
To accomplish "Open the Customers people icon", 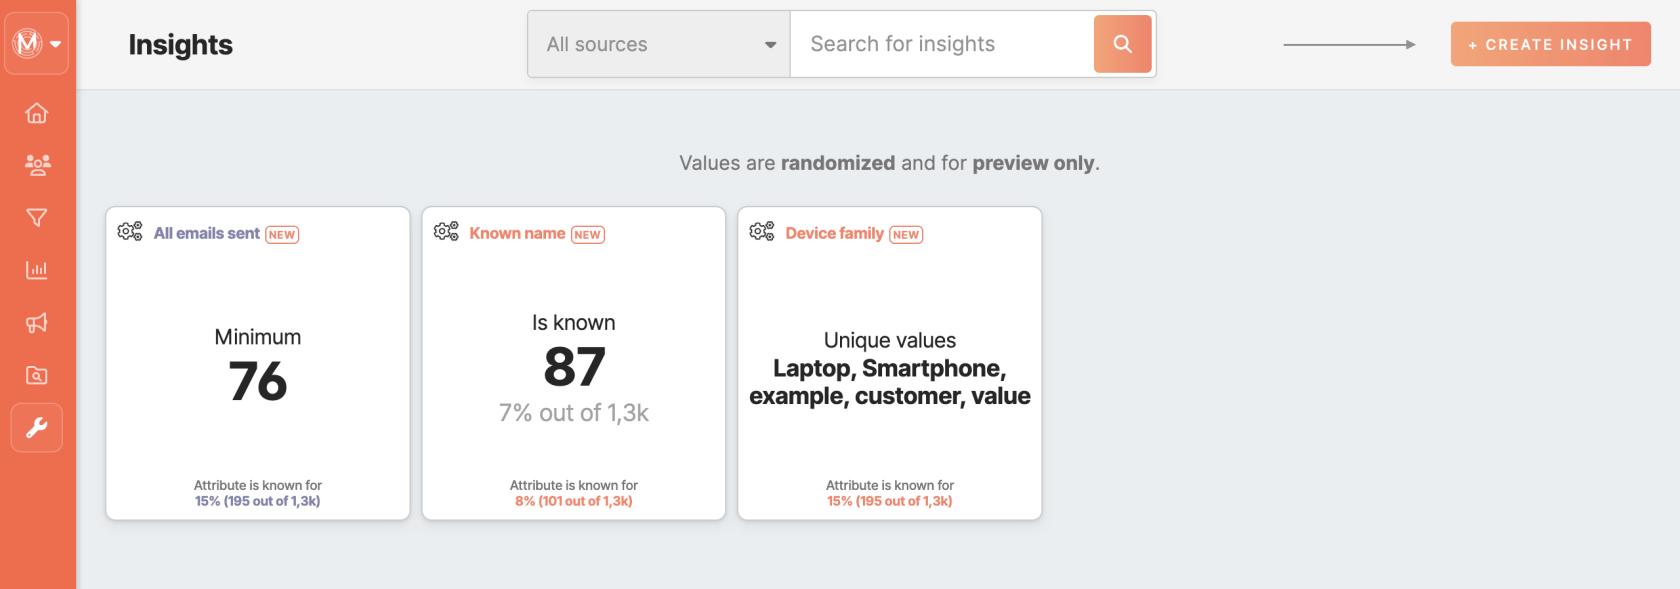I will [37, 165].
